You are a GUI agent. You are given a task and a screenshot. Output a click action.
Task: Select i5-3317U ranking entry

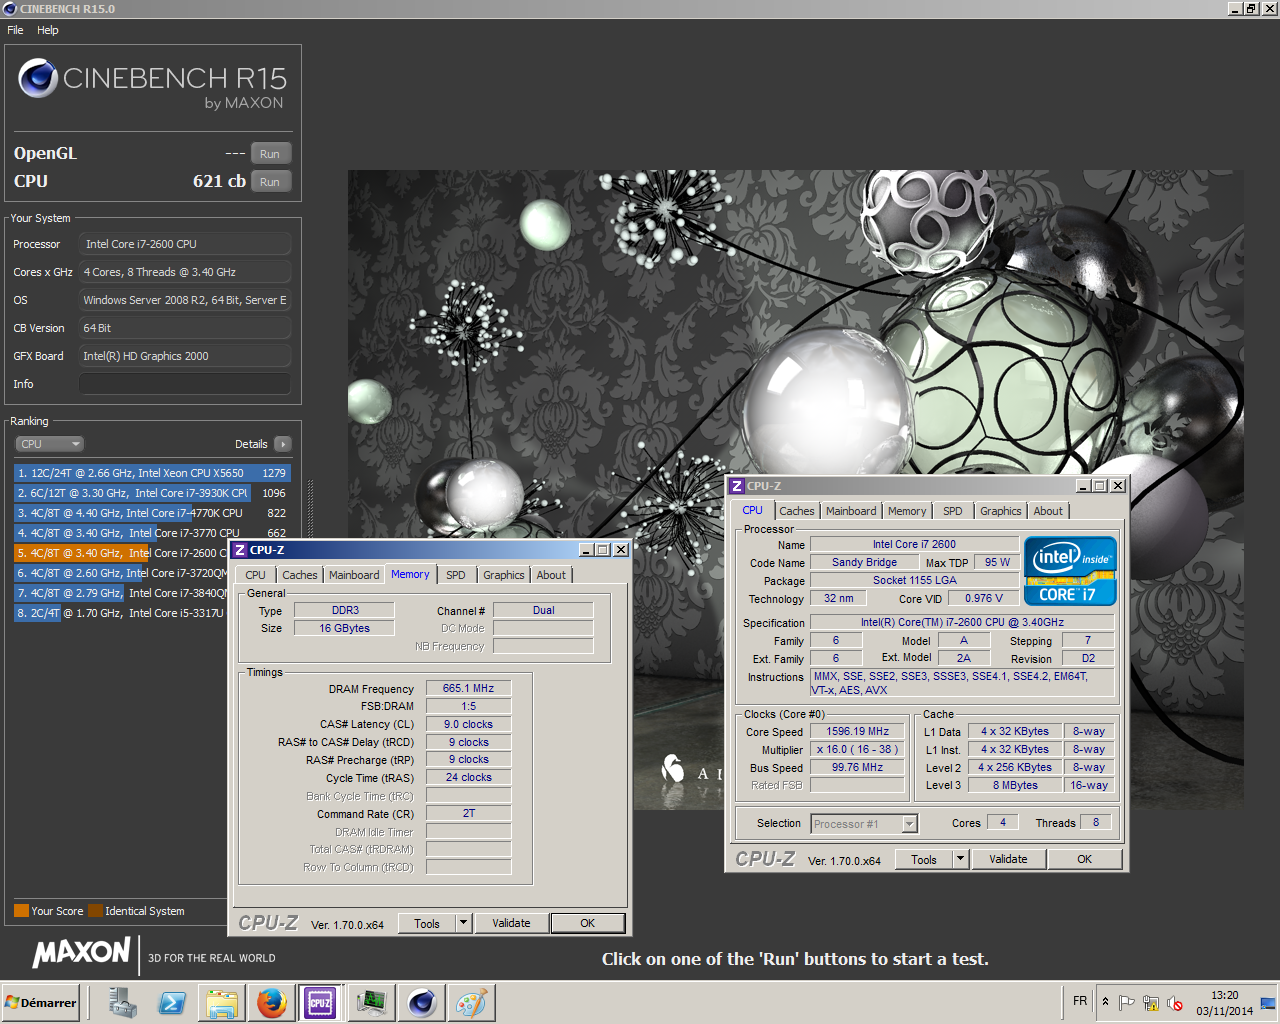pyautogui.click(x=121, y=613)
